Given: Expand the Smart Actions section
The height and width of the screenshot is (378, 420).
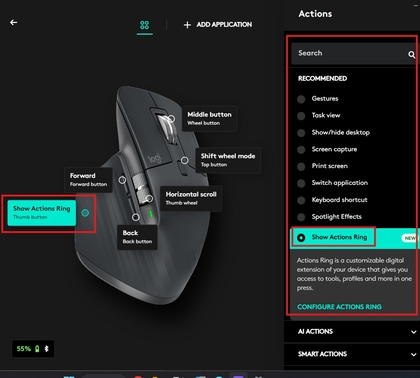Looking at the screenshot, I should (353, 354).
